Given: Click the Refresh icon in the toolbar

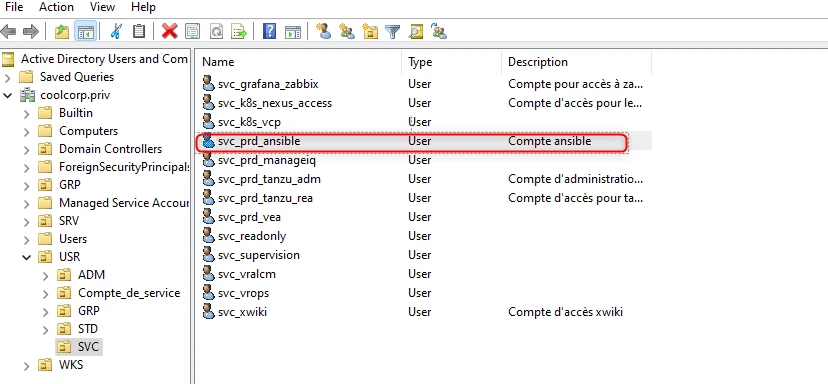Looking at the screenshot, I should point(217,32).
